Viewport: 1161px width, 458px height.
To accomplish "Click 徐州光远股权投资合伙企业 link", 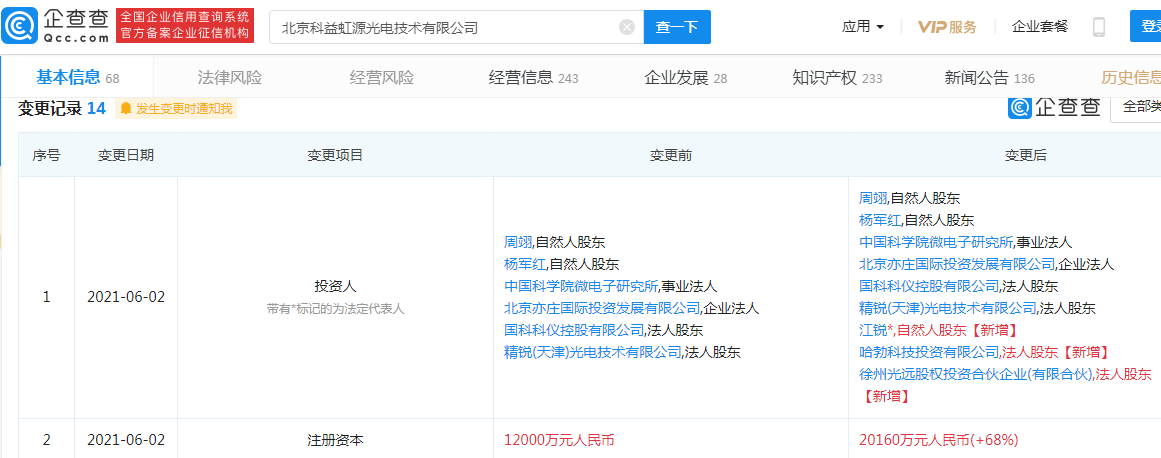I will pos(976,374).
